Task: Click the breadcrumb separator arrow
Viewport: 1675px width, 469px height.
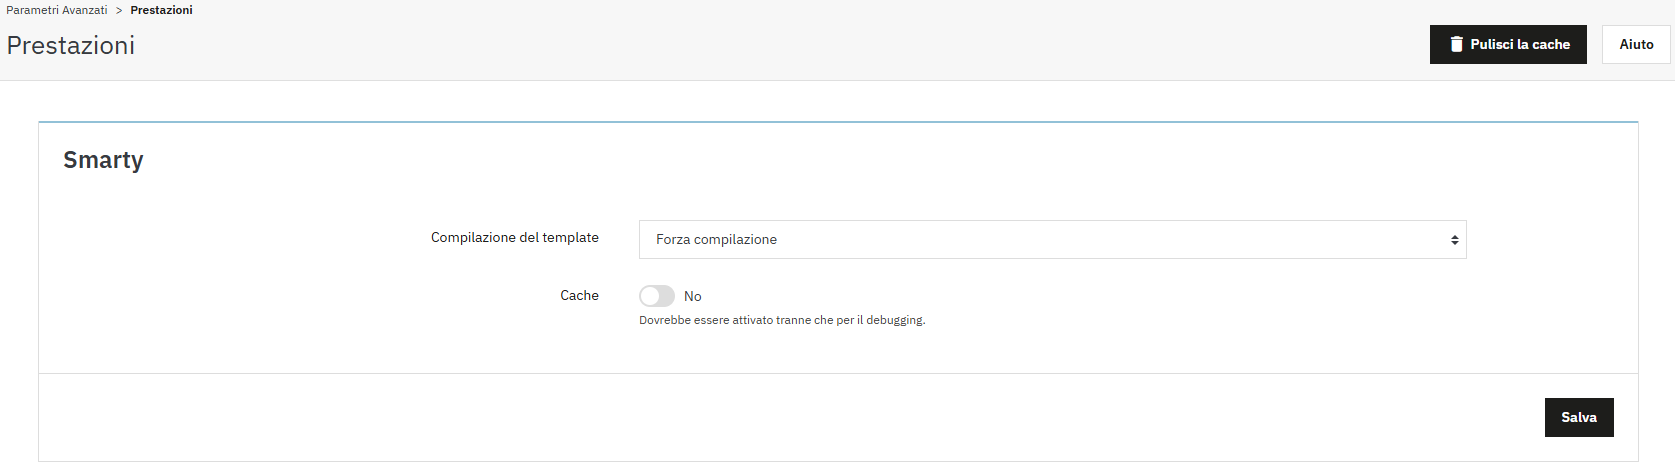Action: 119,10
